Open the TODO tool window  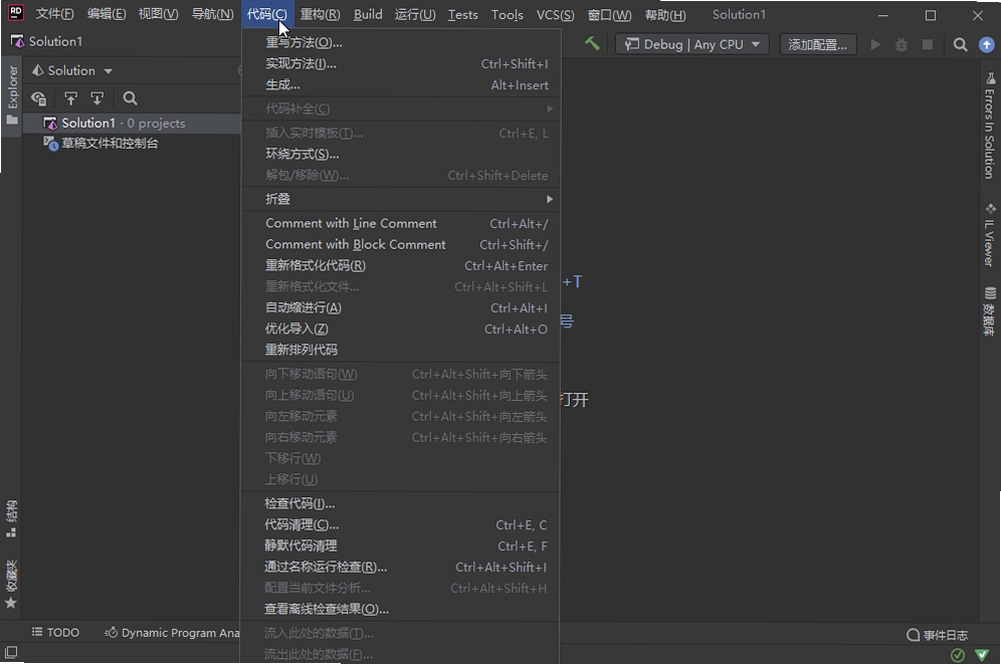click(x=56, y=632)
